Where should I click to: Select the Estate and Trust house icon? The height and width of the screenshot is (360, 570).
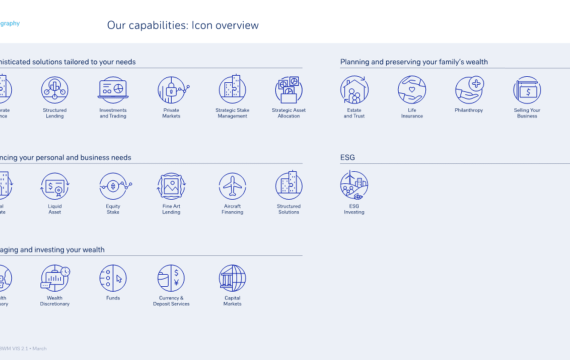point(354,90)
